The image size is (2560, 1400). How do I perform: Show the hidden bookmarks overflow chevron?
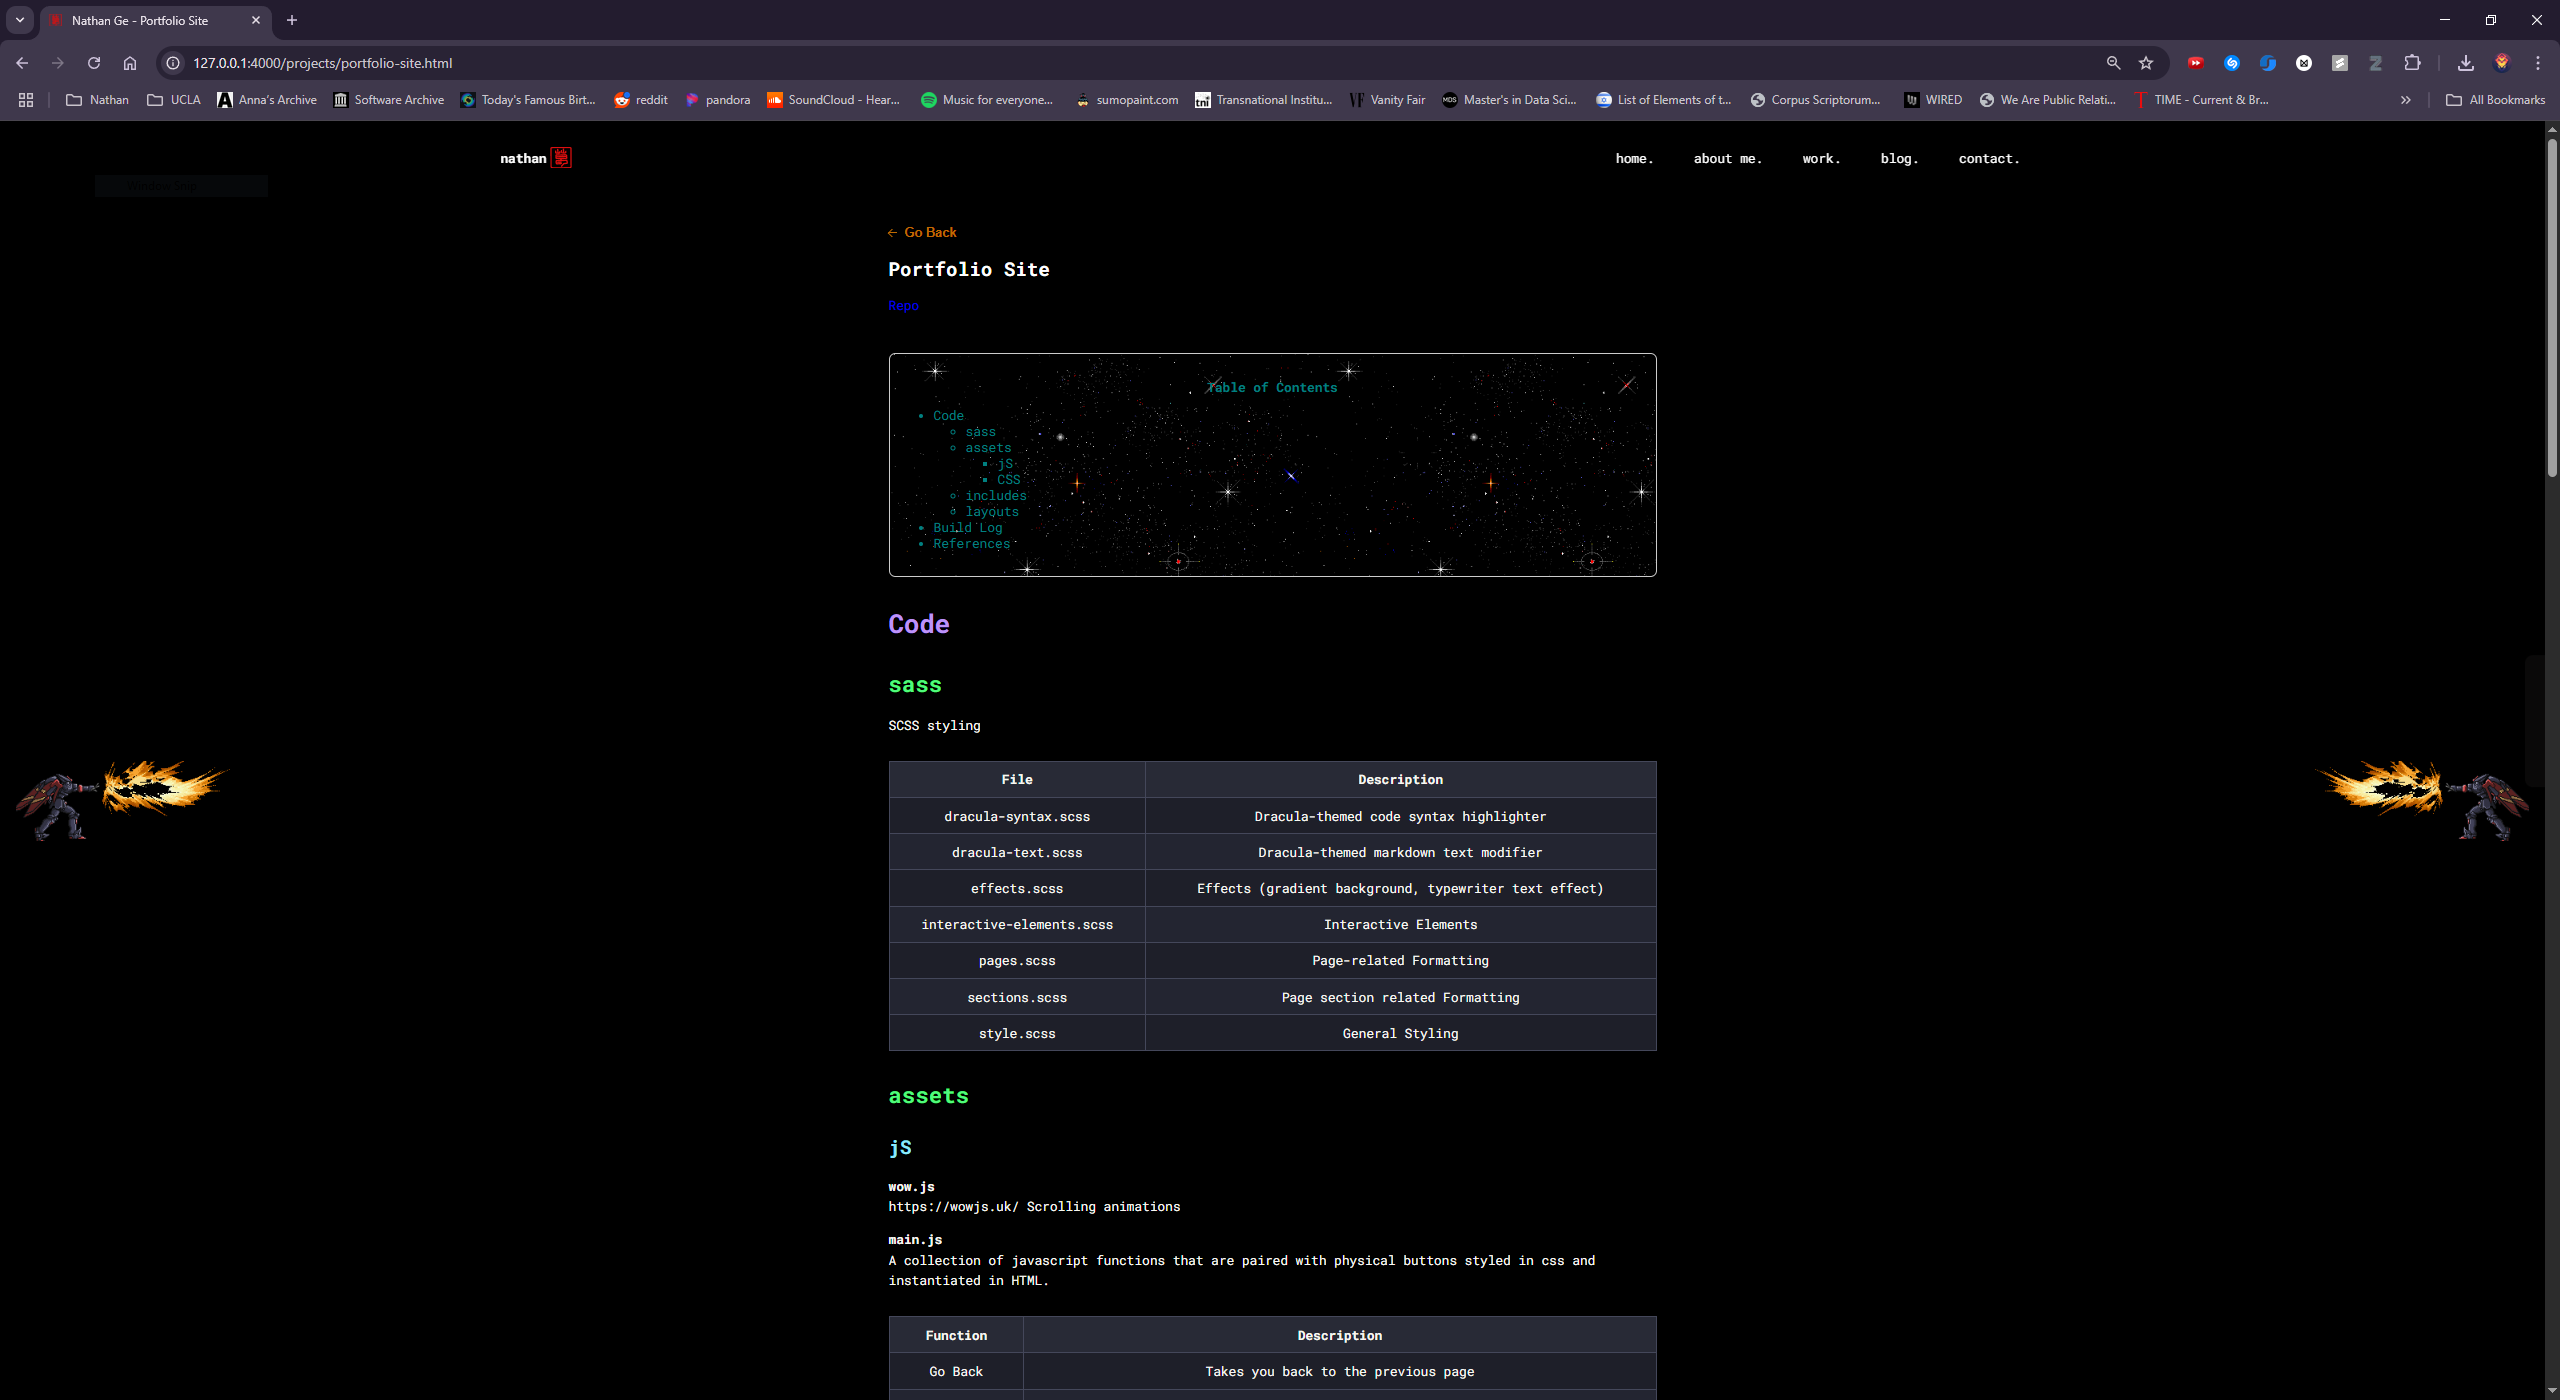pyautogui.click(x=2406, y=100)
